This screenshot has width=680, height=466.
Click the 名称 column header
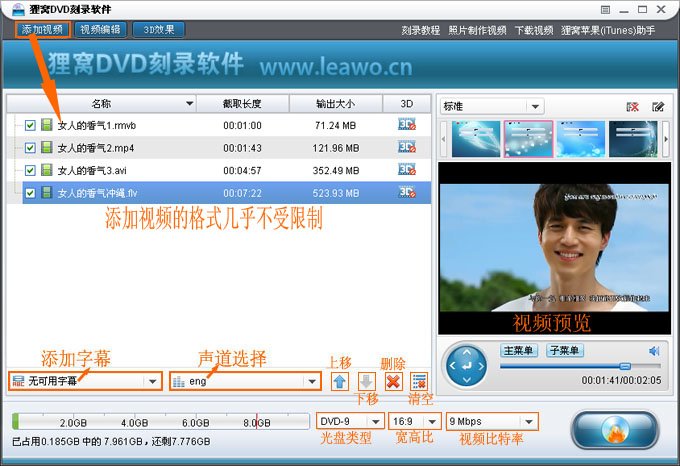tap(101, 104)
